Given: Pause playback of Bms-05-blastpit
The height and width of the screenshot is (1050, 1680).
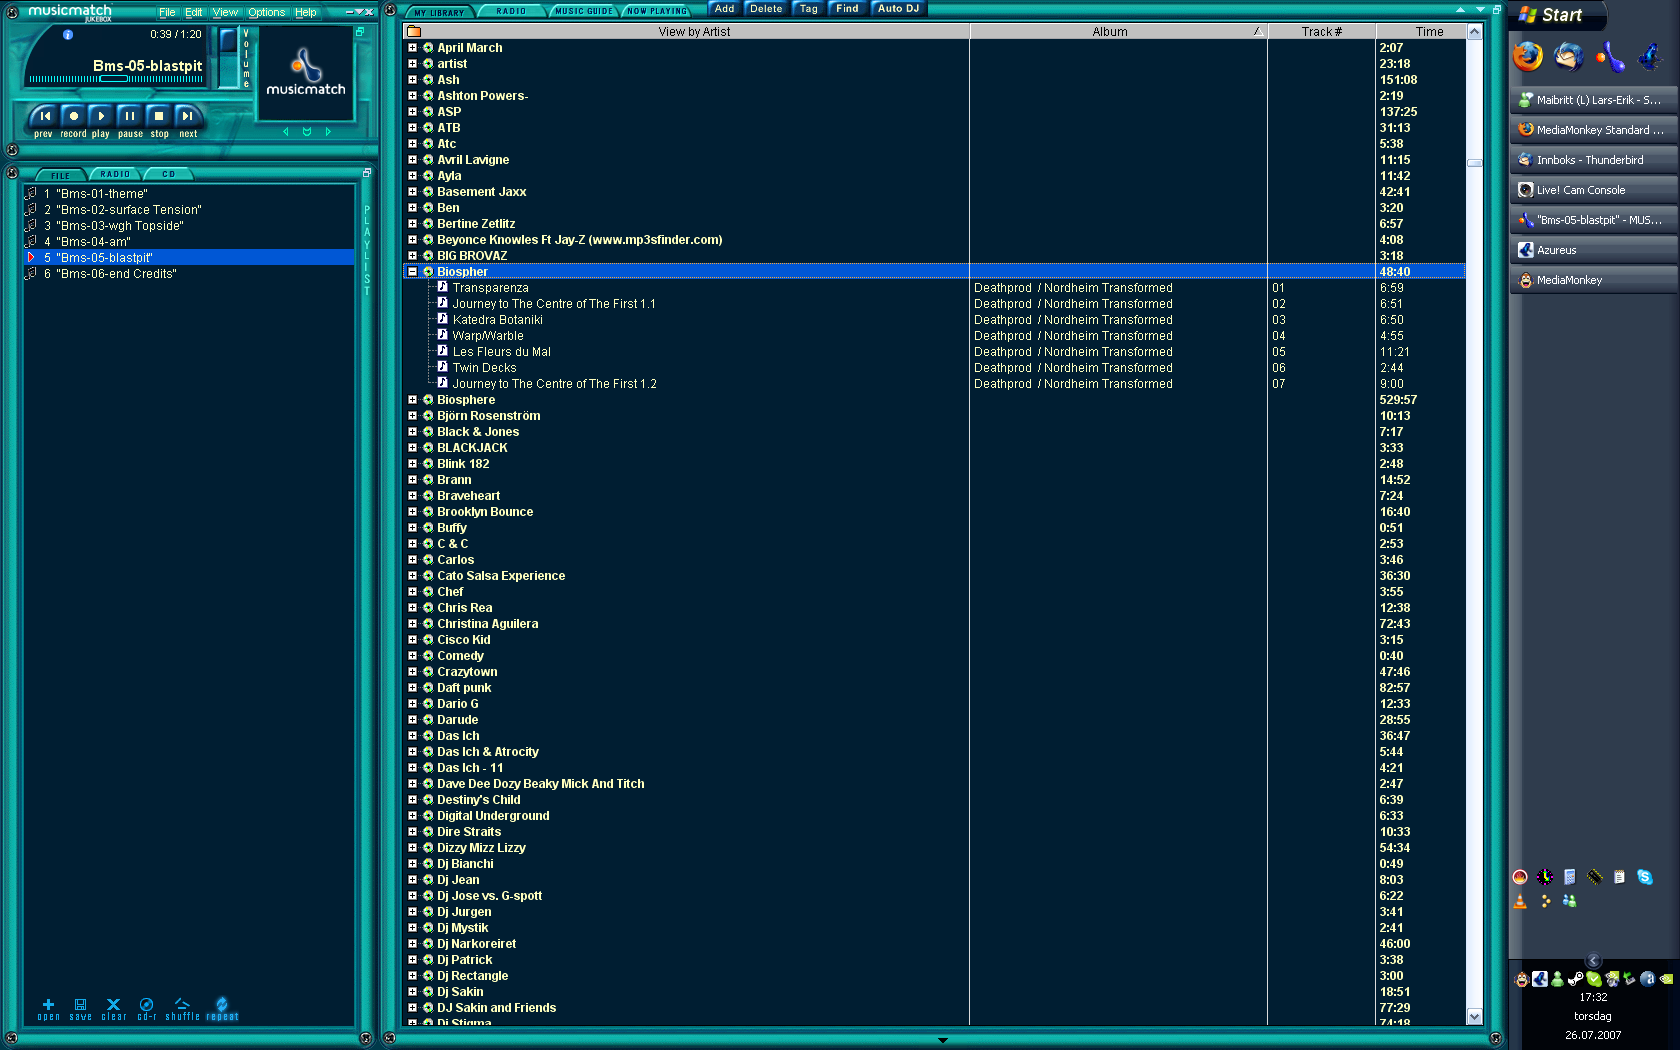Looking at the screenshot, I should (130, 116).
